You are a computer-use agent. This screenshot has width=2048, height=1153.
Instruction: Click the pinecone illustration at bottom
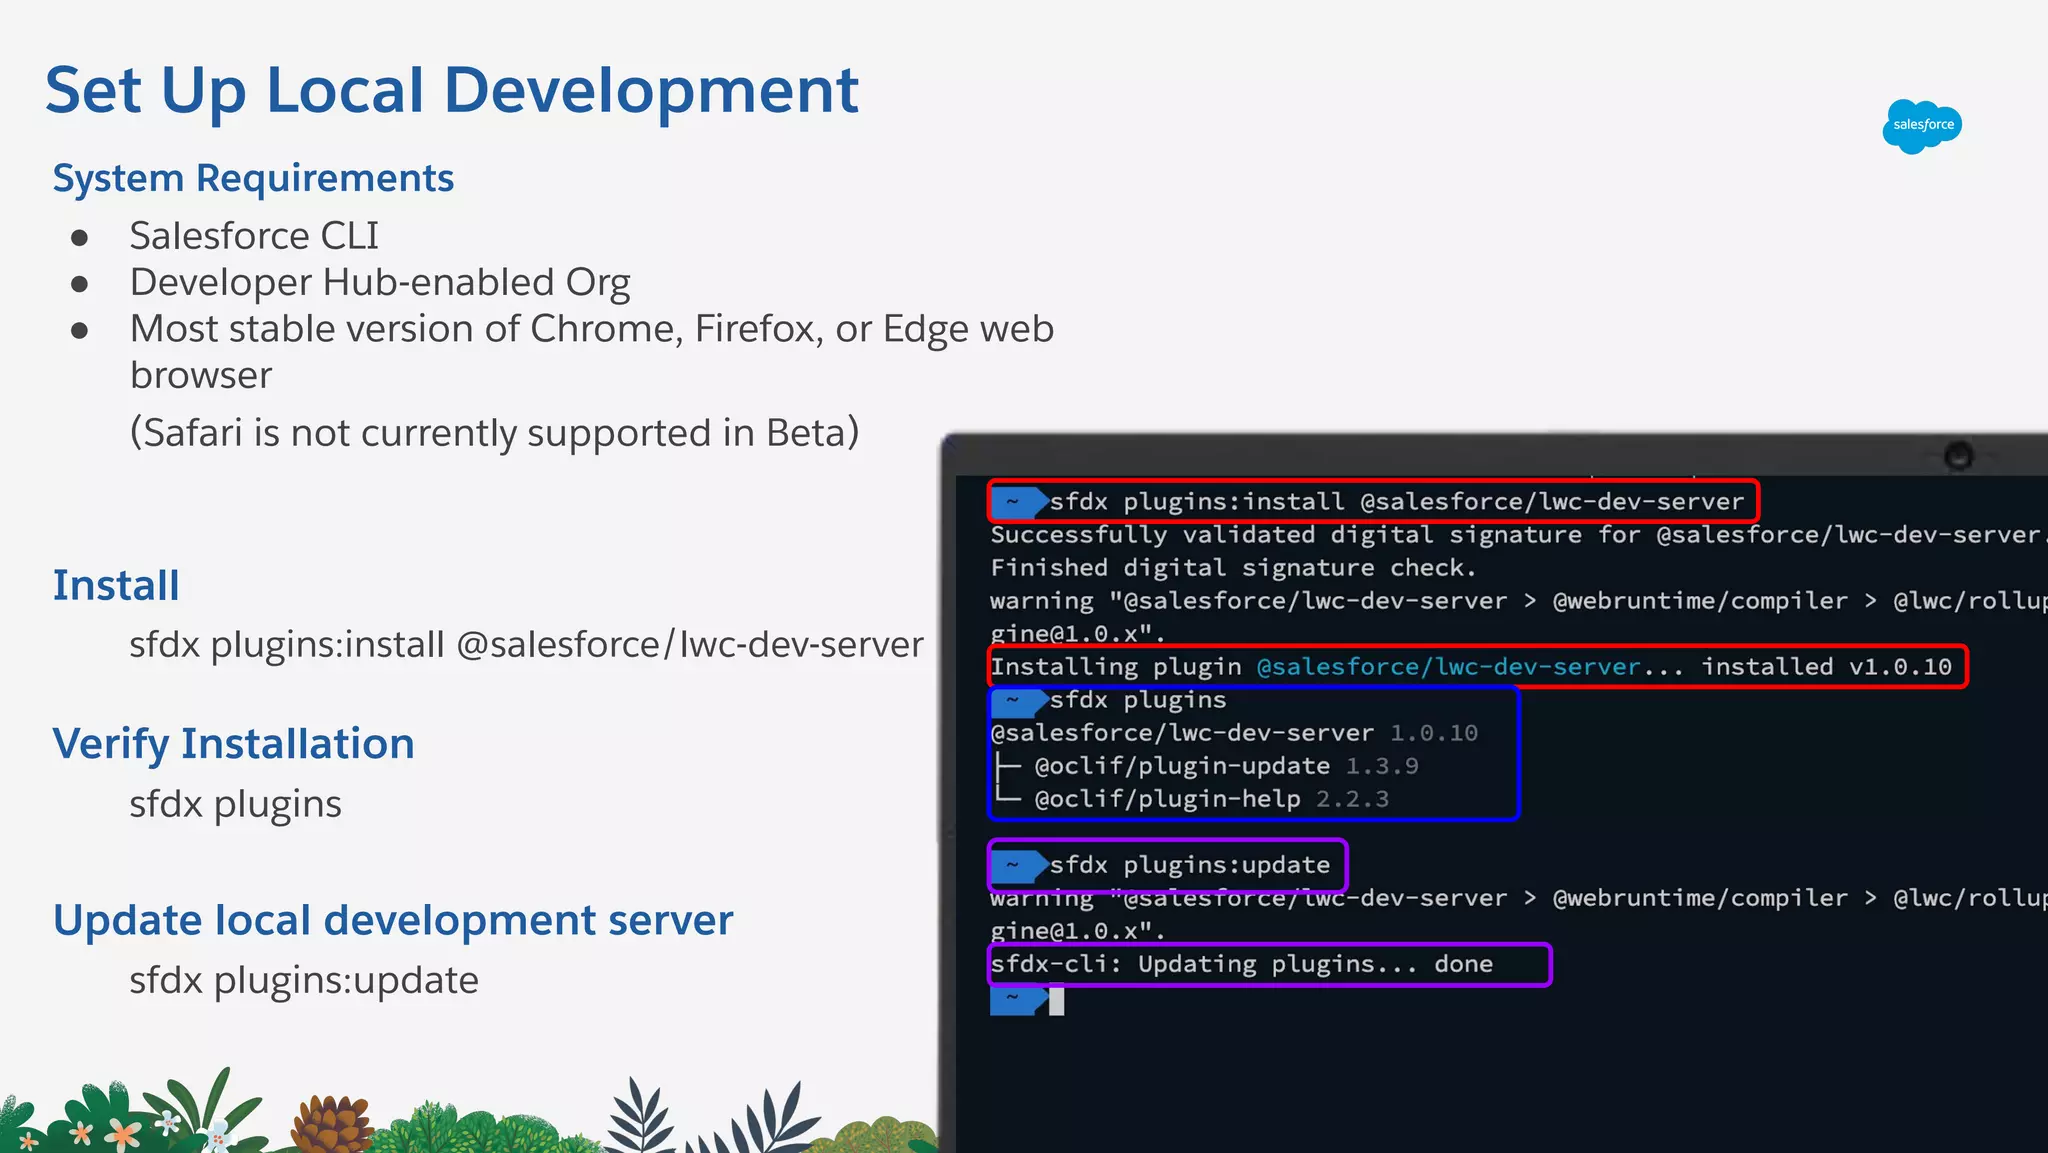(331, 1125)
